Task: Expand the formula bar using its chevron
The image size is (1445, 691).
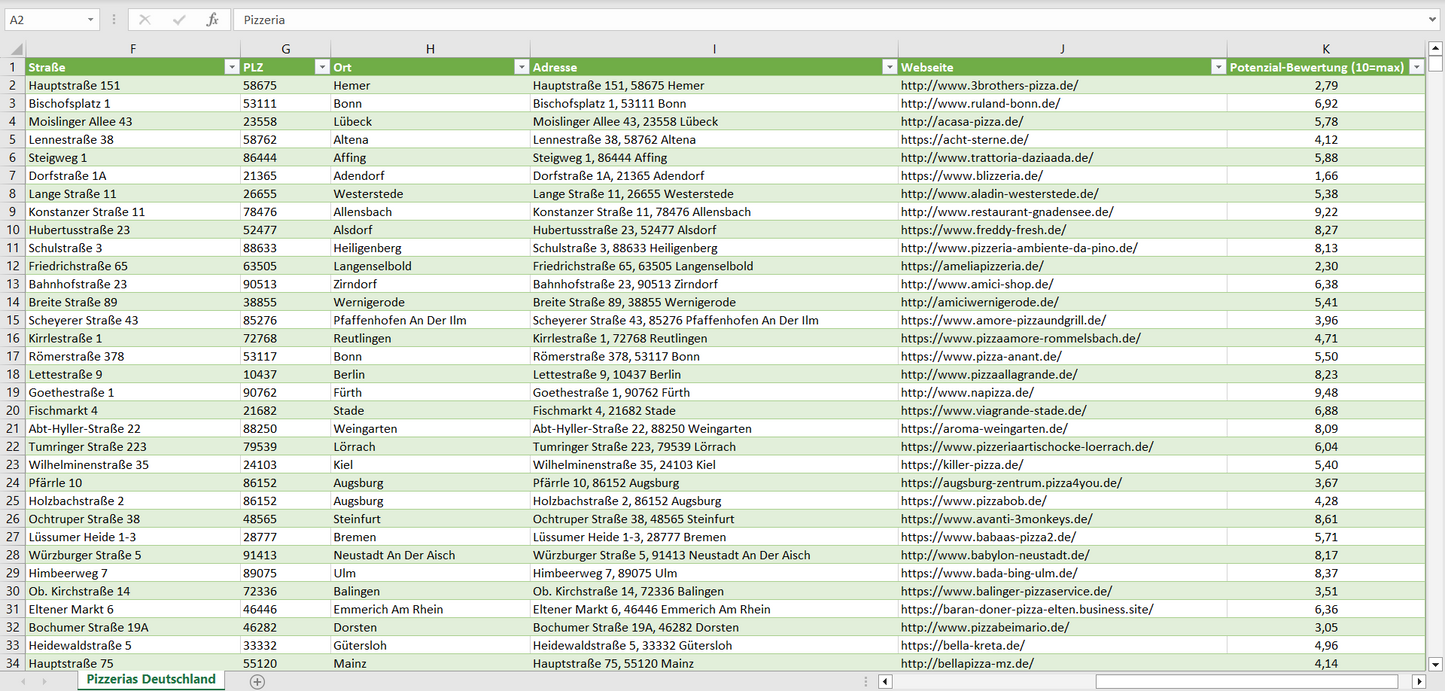Action: tap(1434, 20)
